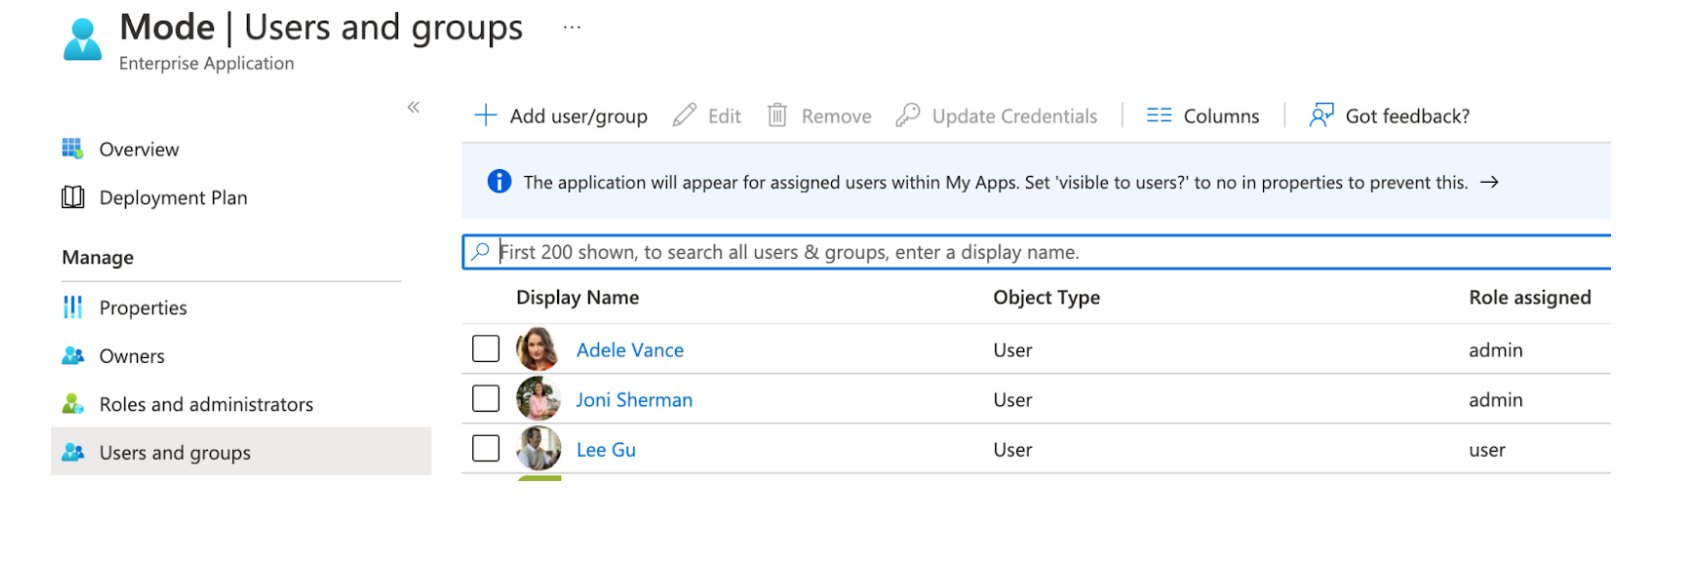The image size is (1686, 572).
Task: Open the Adele Vance user link
Action: (x=630, y=350)
